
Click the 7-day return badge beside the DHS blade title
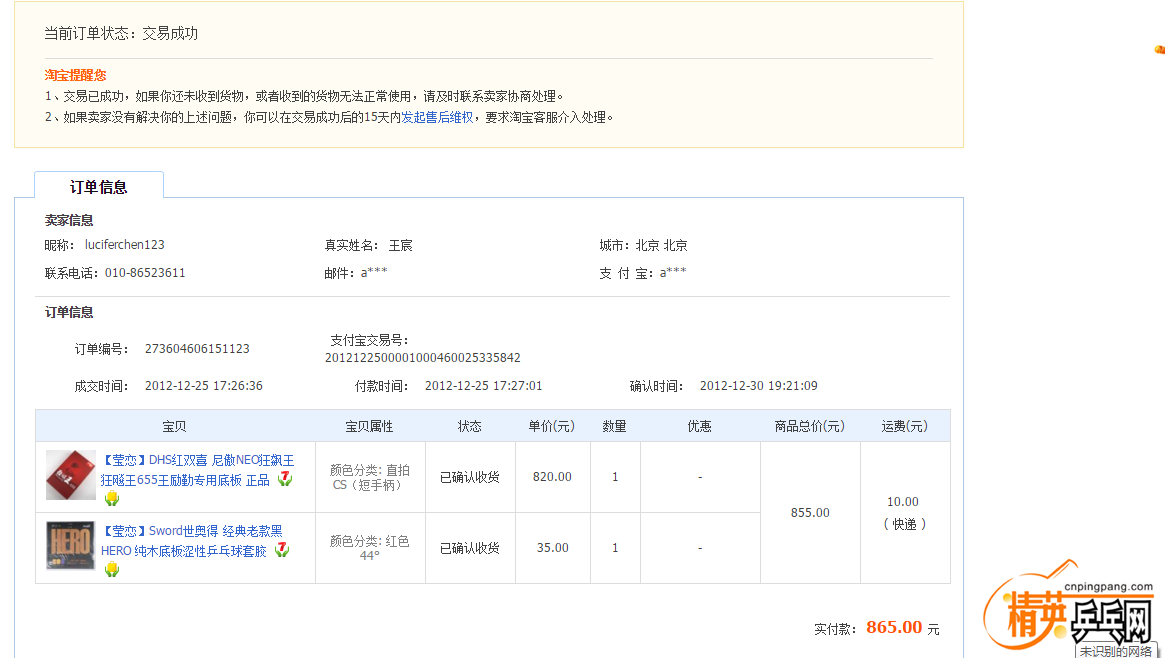[x=285, y=479]
